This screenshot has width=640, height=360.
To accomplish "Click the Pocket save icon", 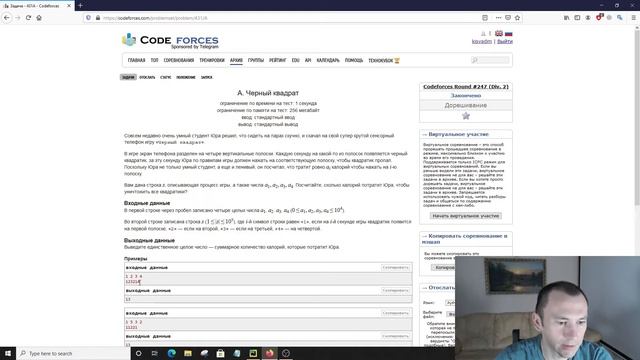I will [508, 18].
